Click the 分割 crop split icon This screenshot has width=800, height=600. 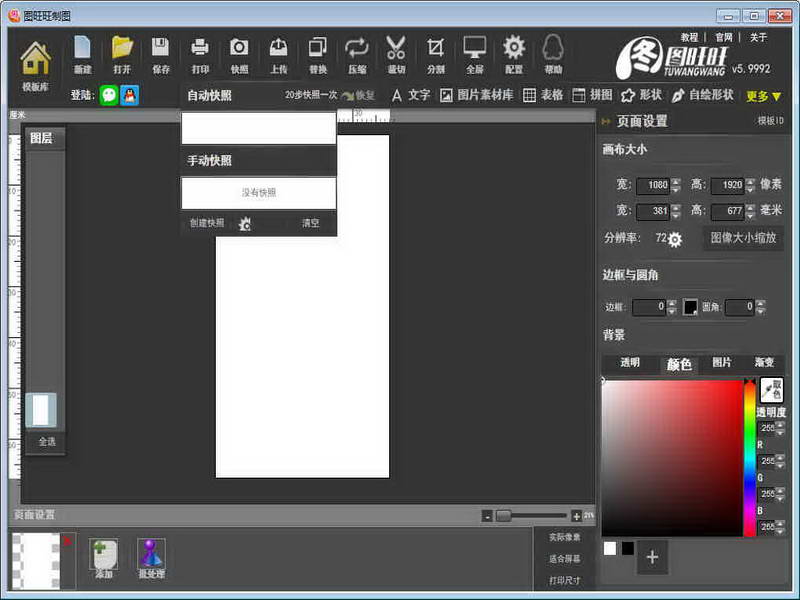click(436, 55)
